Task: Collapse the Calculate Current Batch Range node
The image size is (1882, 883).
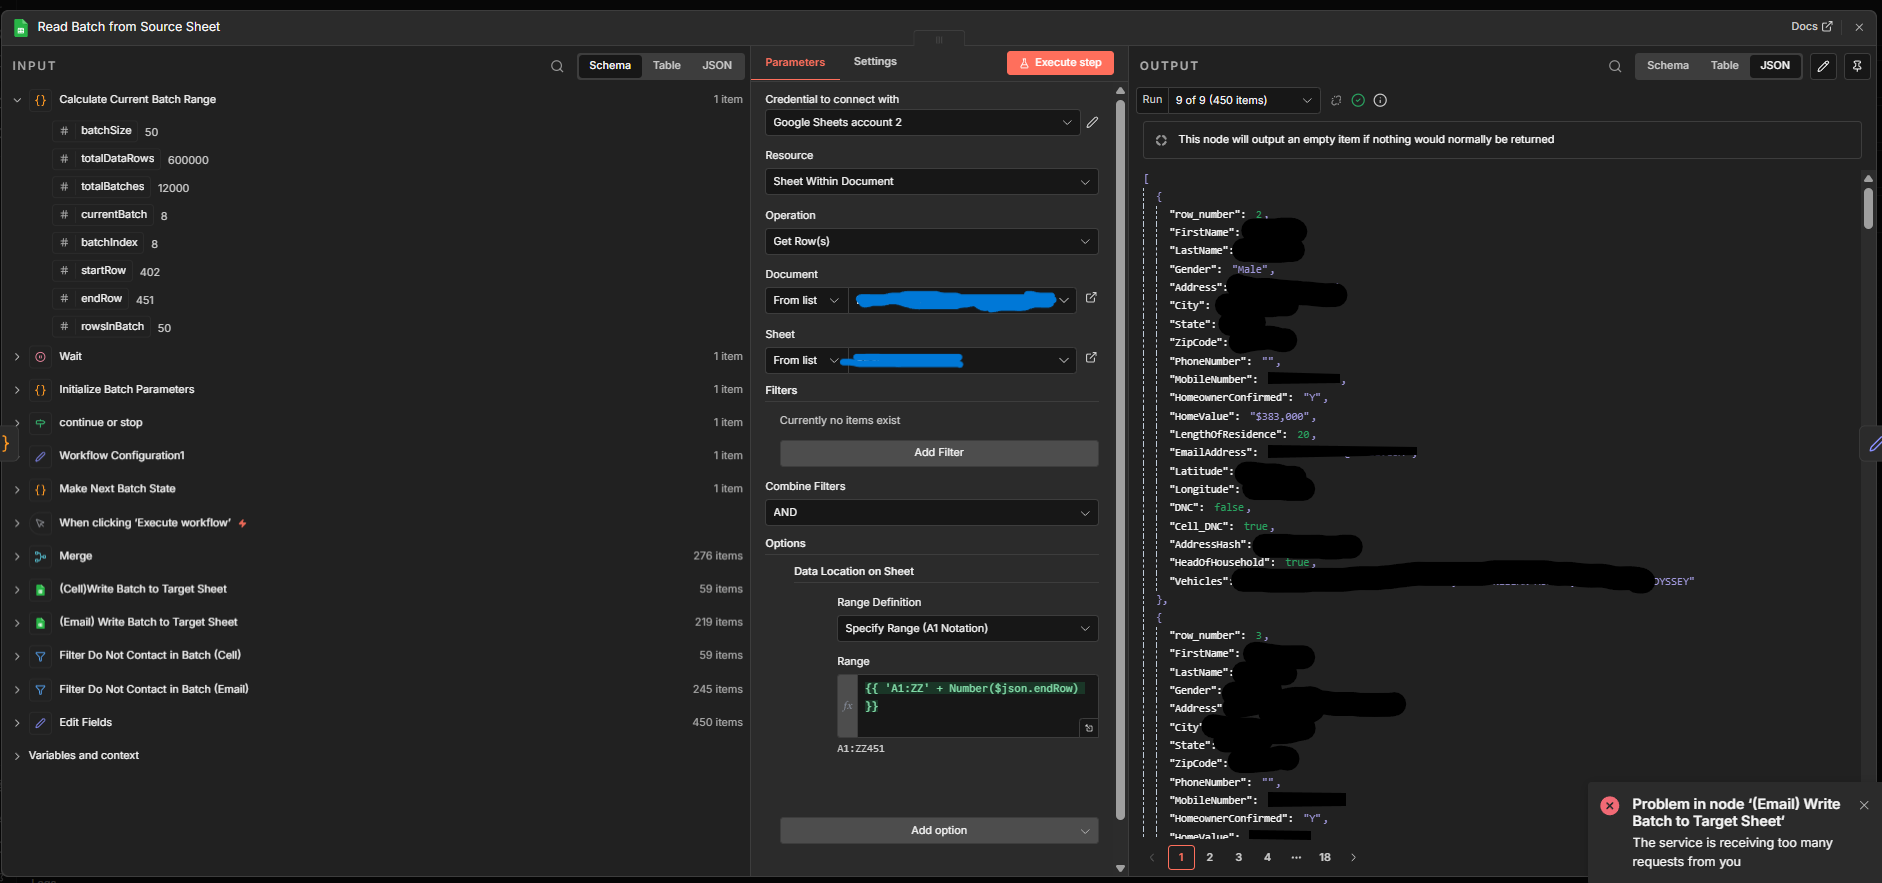Action: (x=17, y=100)
